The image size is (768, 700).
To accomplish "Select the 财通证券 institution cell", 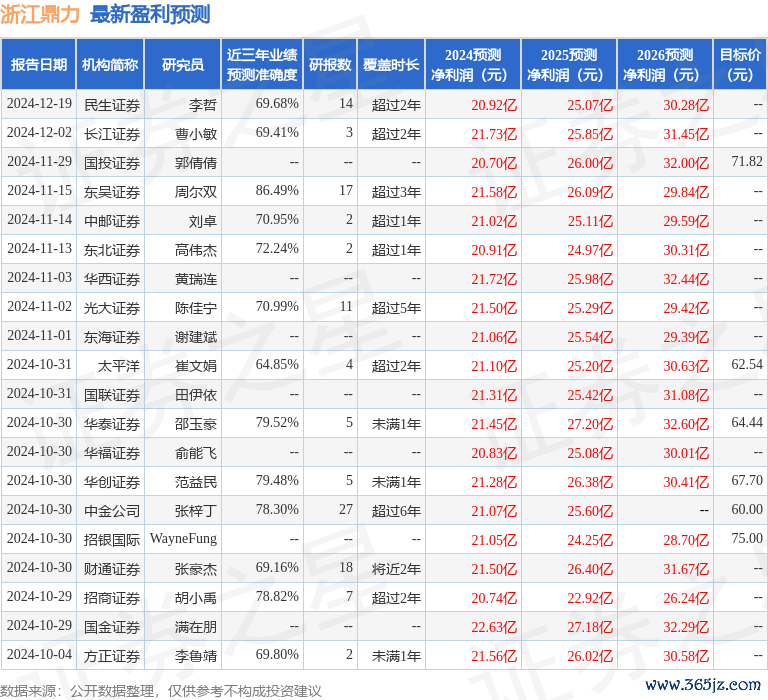I will (112, 569).
